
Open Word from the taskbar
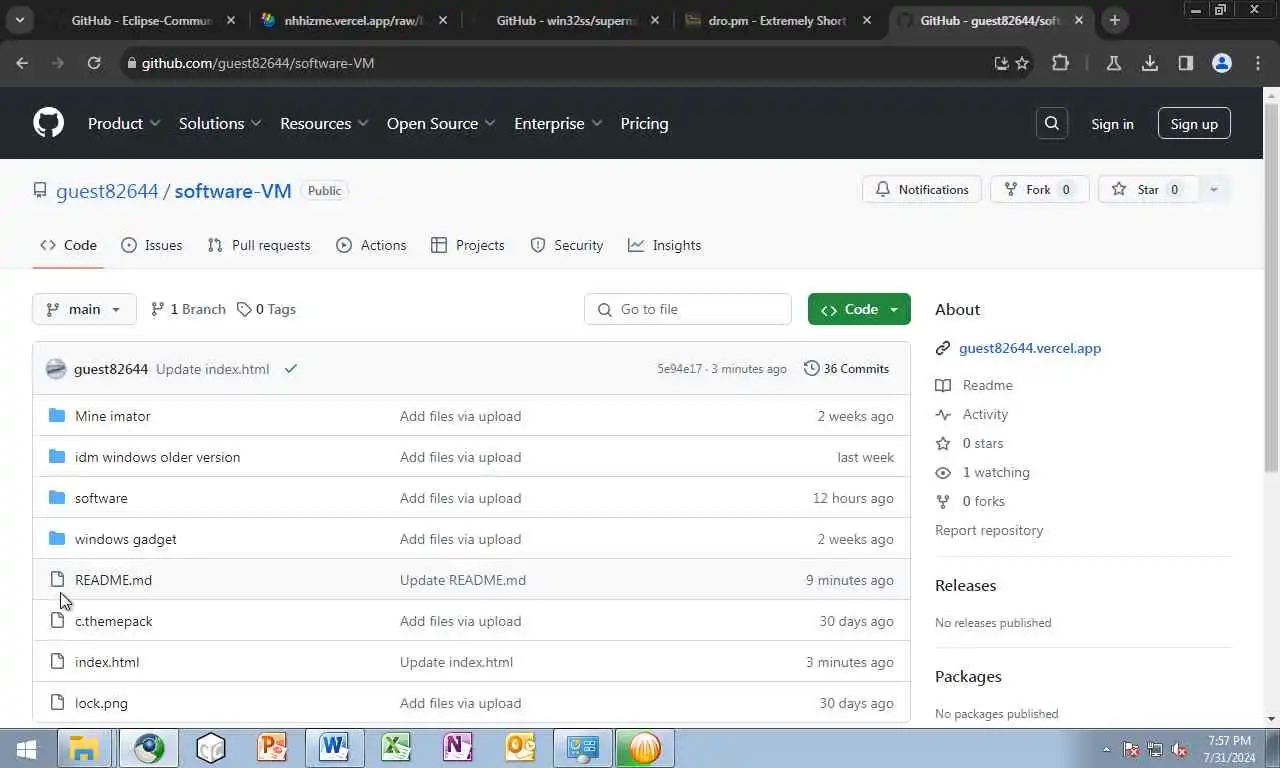point(334,748)
